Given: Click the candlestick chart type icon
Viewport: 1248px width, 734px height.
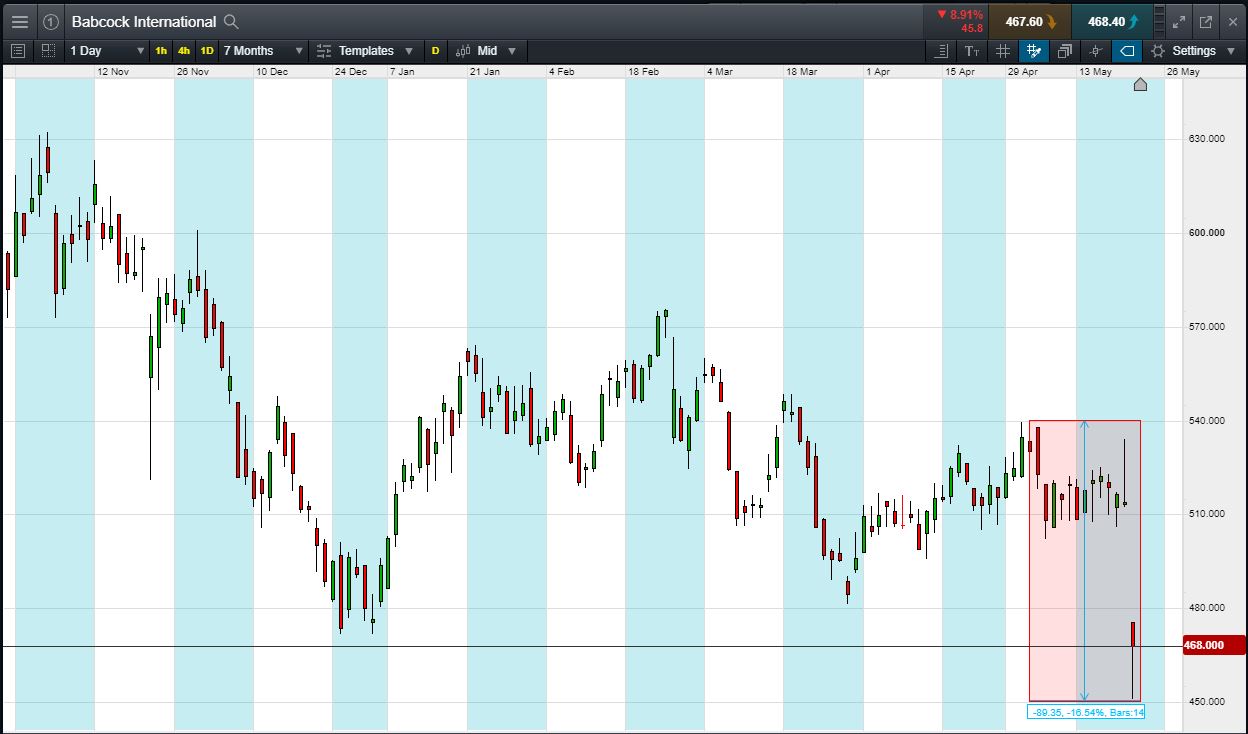Looking at the screenshot, I should (463, 50).
